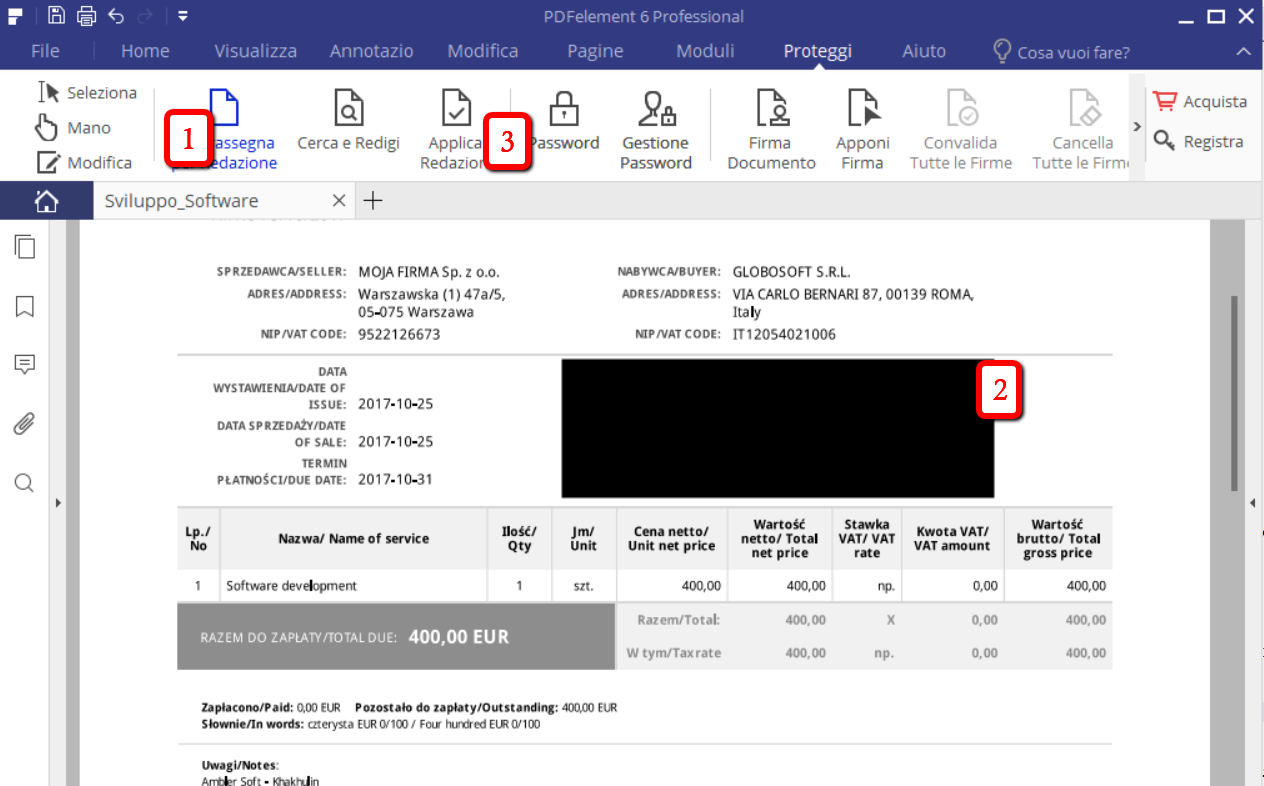This screenshot has height=786, width=1264.
Task: Click the Convalida Tutte le Firme icon
Action: tap(961, 108)
